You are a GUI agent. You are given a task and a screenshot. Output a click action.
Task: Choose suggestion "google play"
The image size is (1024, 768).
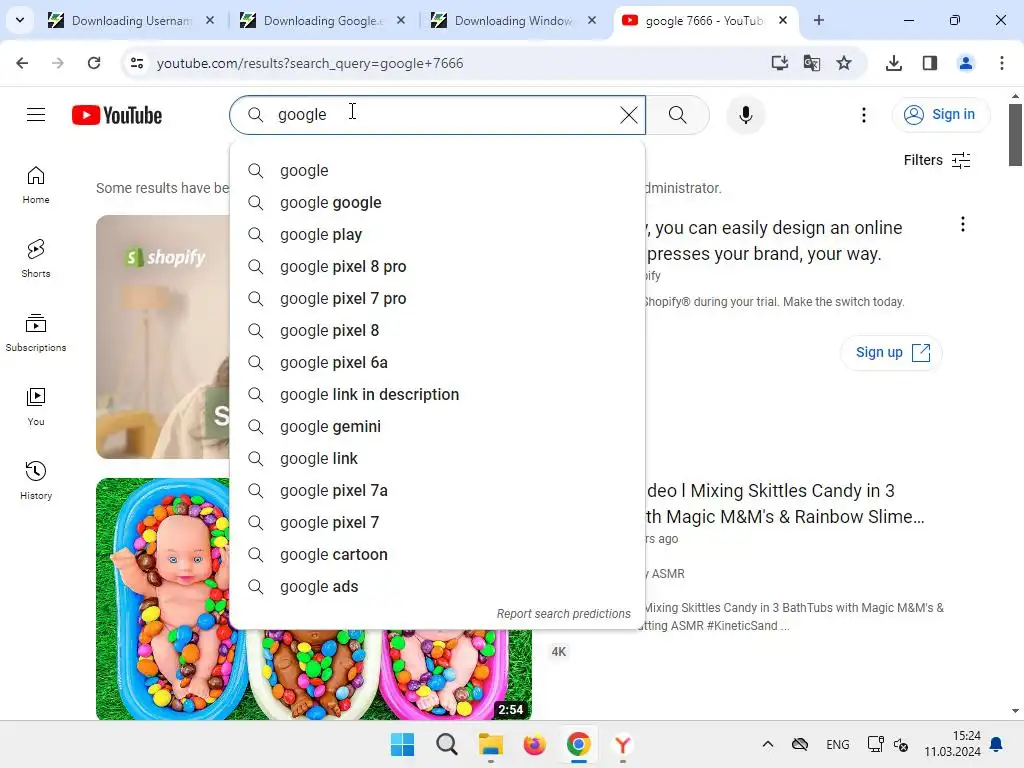click(x=437, y=234)
